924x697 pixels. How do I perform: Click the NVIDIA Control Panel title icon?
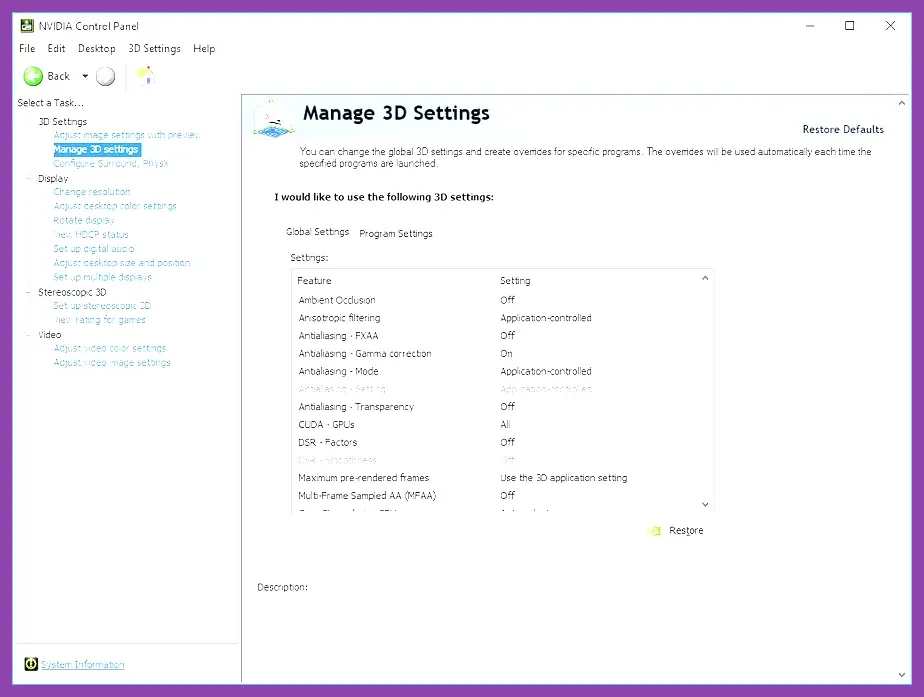click(27, 25)
